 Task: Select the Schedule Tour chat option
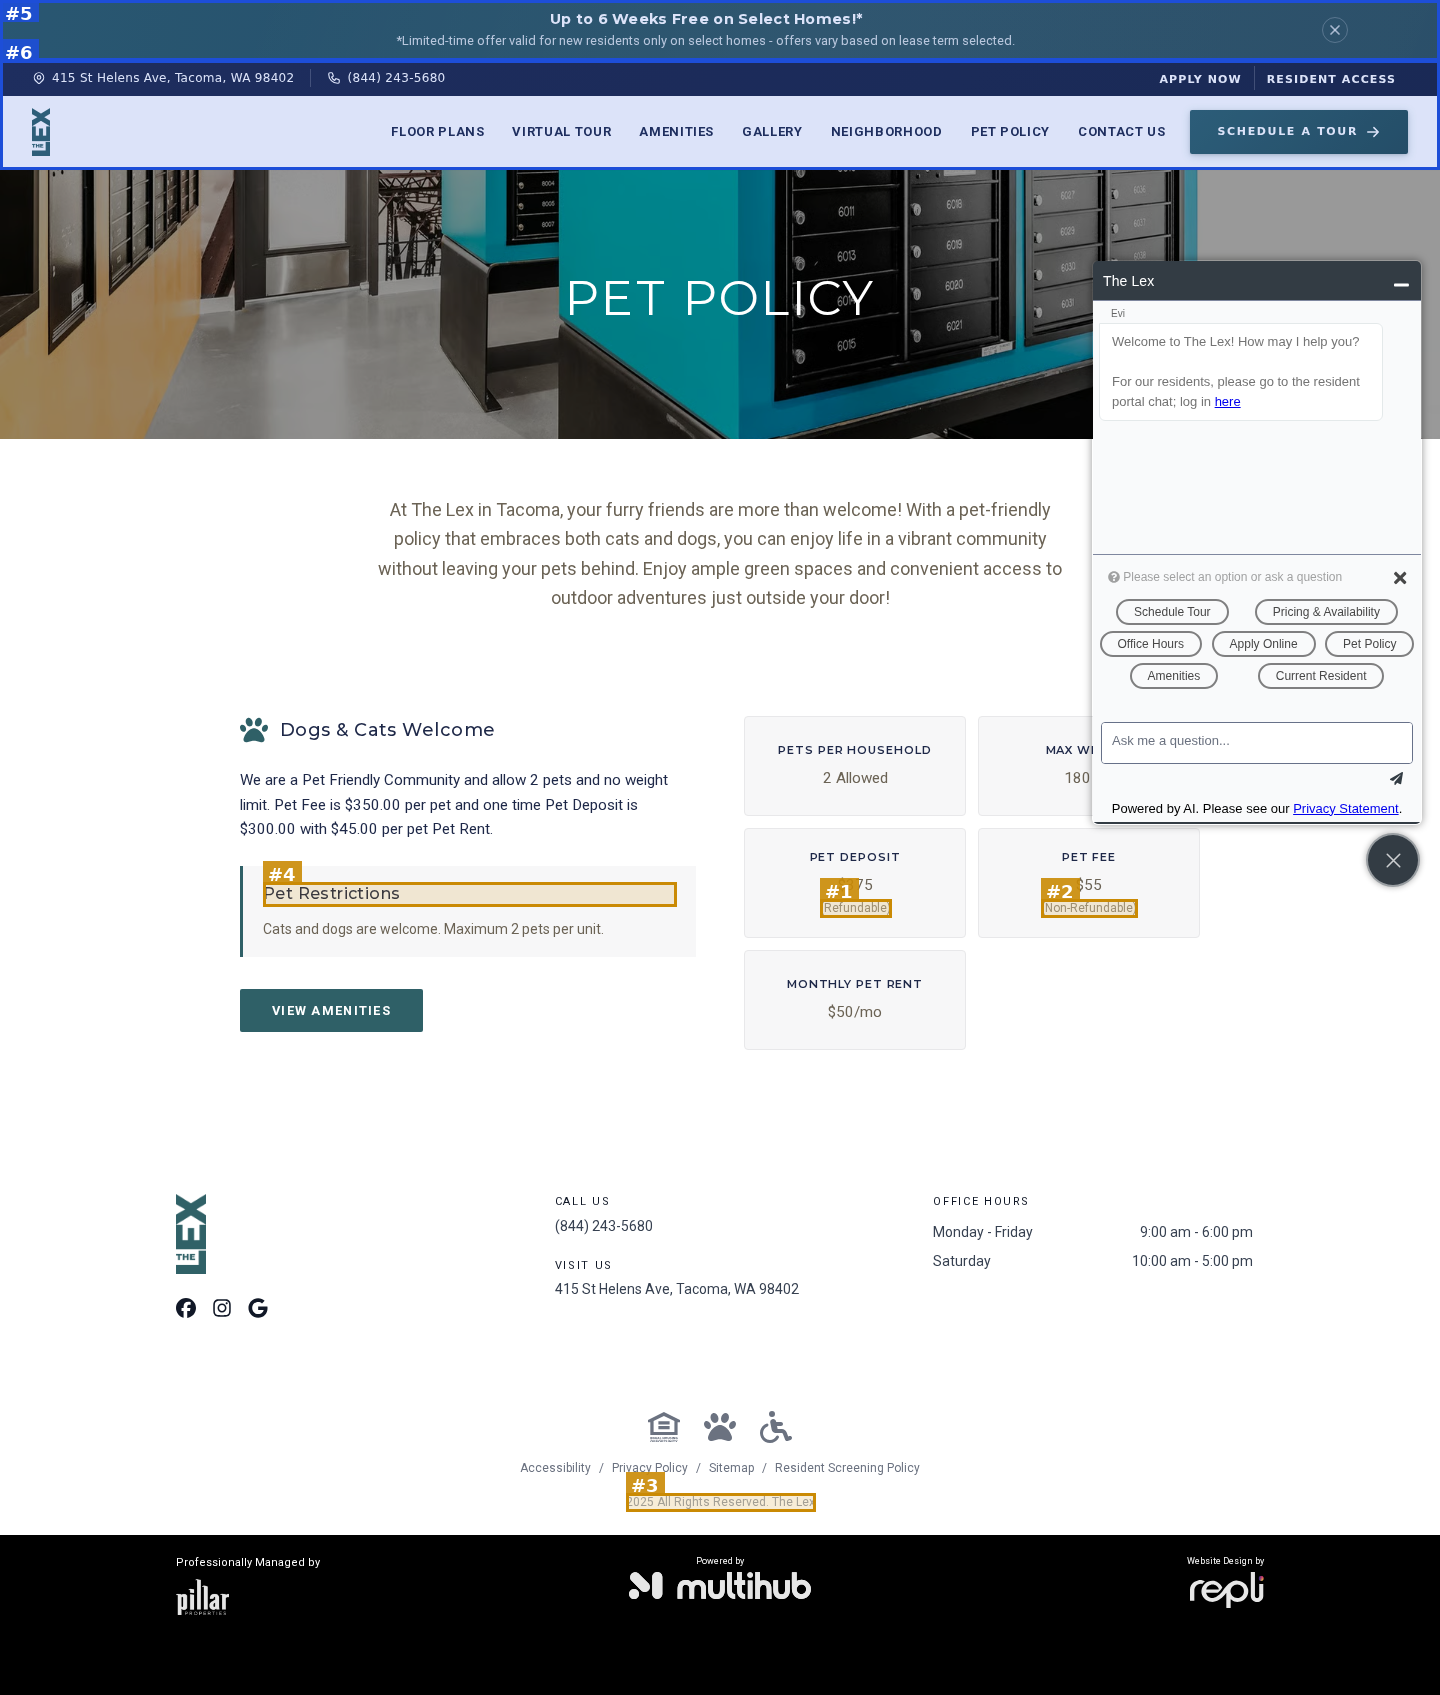pyautogui.click(x=1172, y=612)
